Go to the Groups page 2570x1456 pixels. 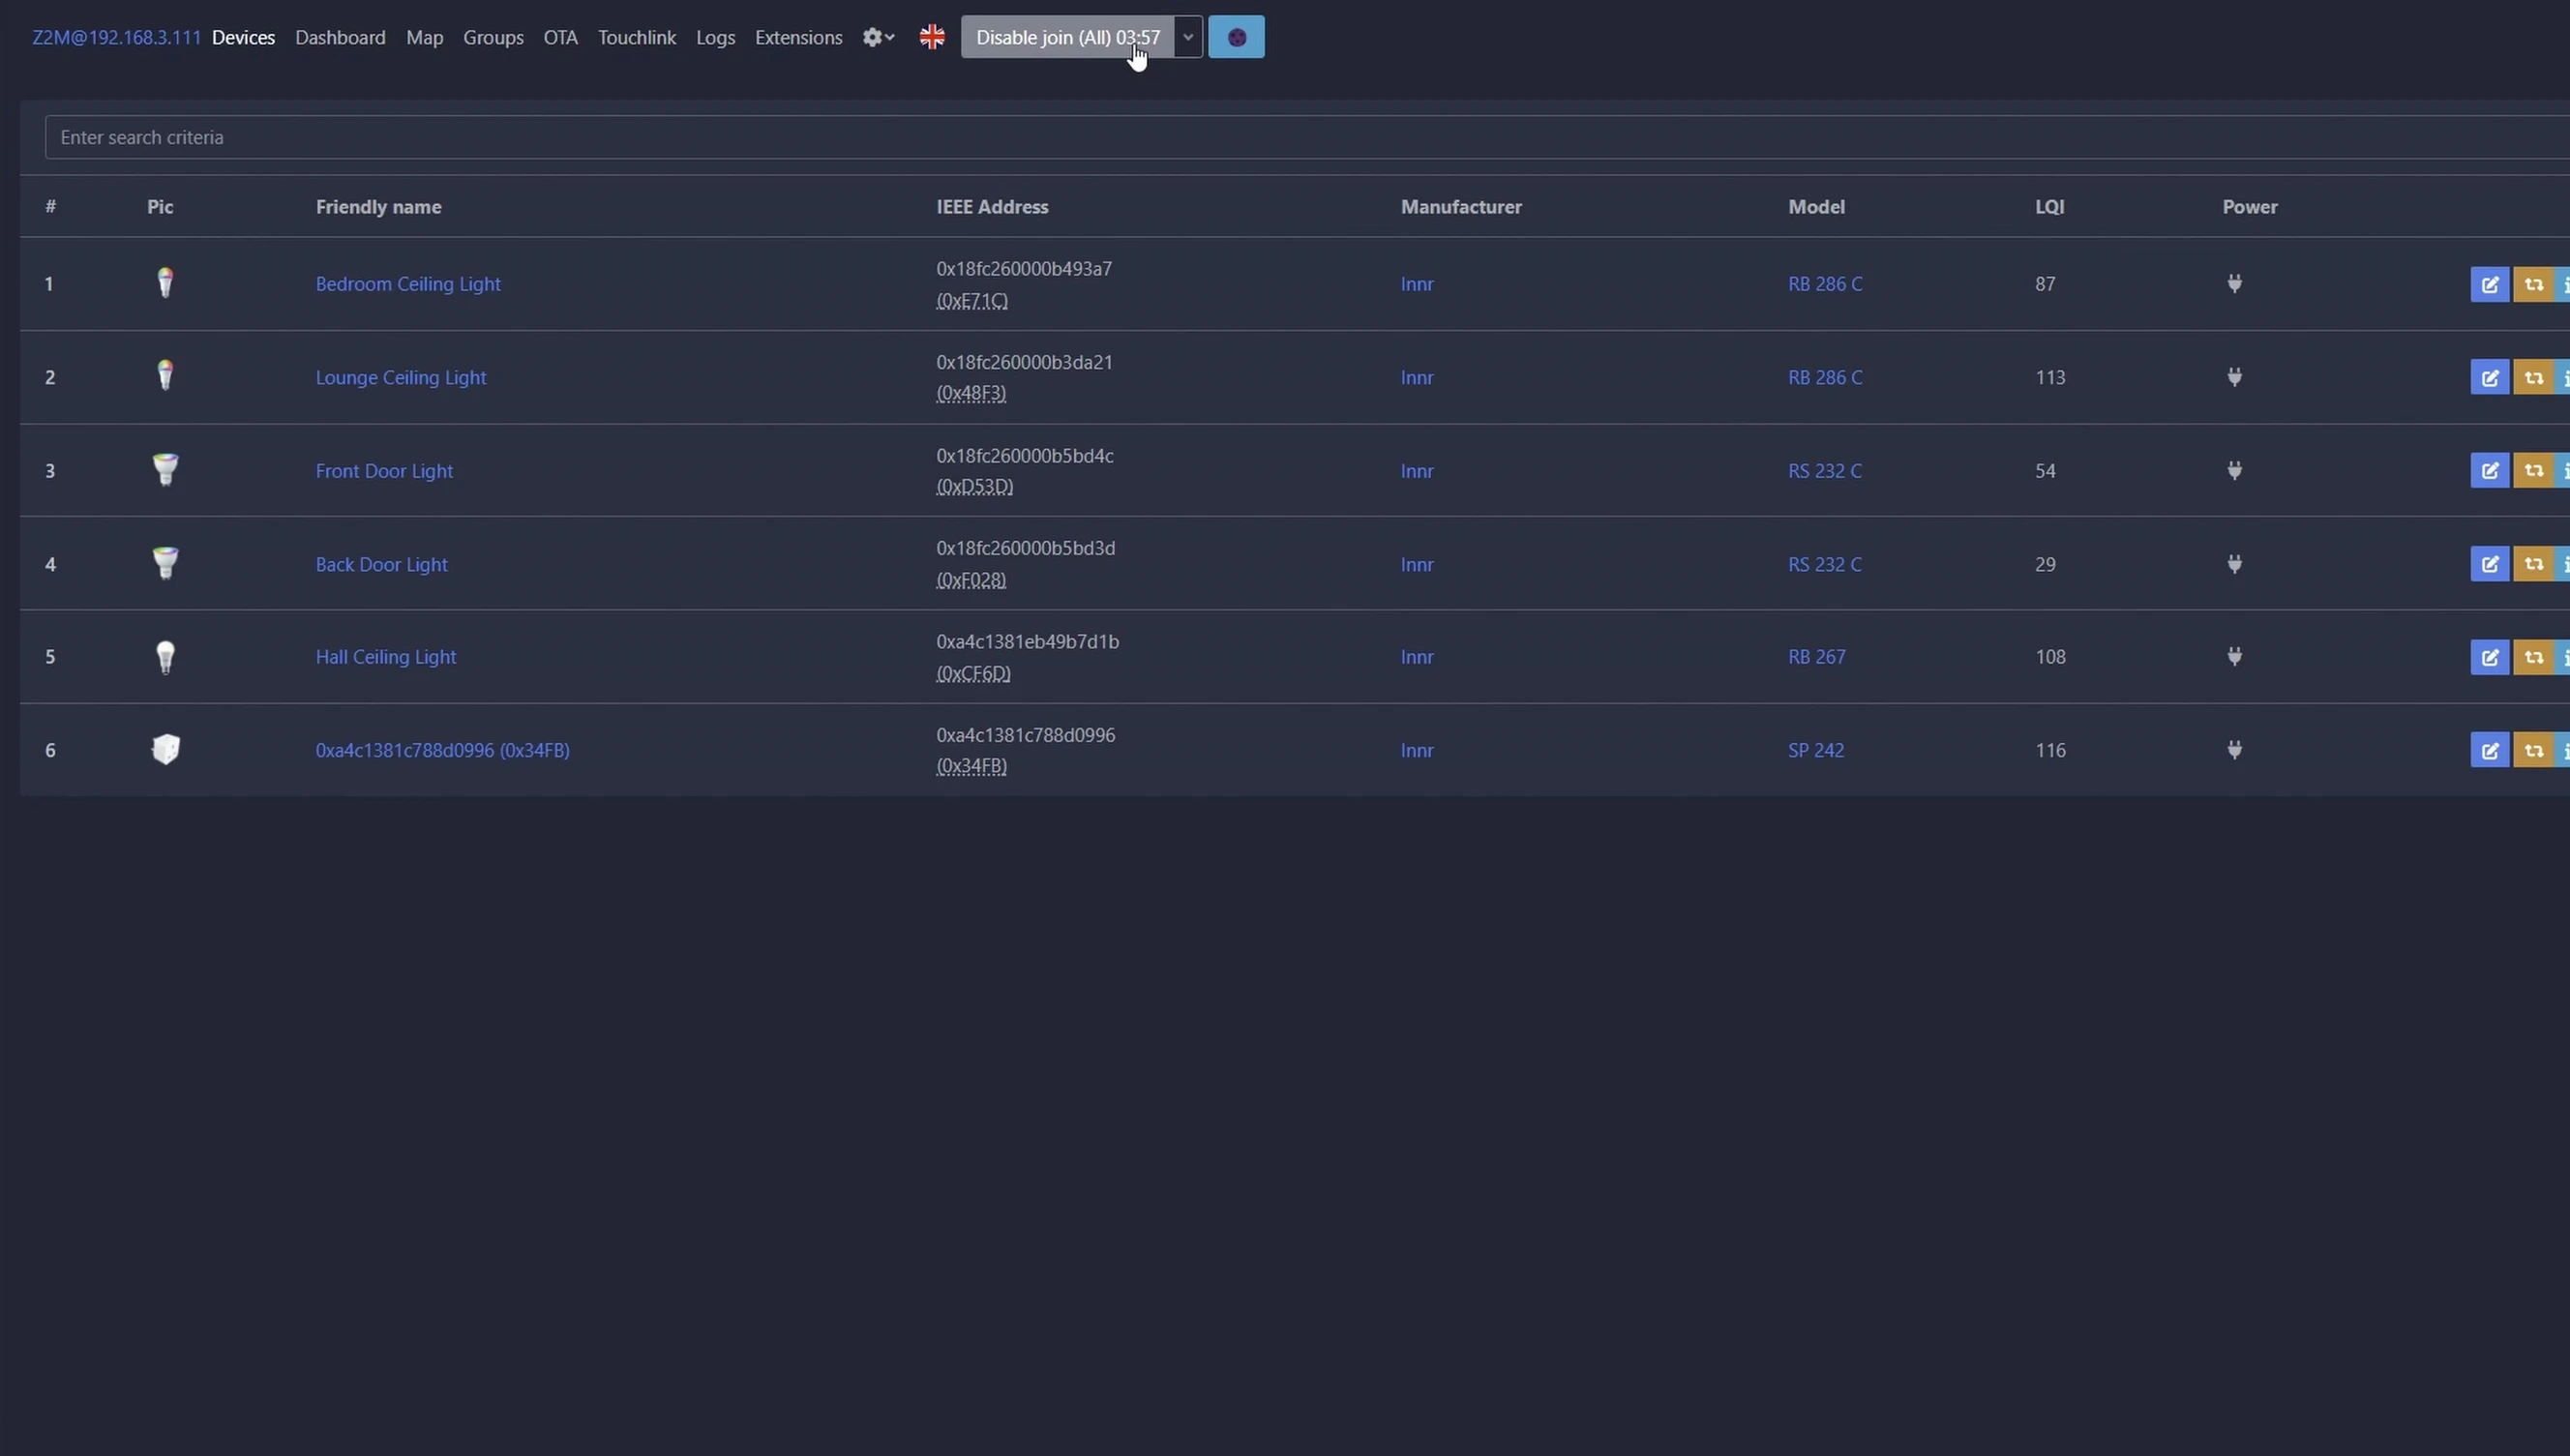coord(493,37)
